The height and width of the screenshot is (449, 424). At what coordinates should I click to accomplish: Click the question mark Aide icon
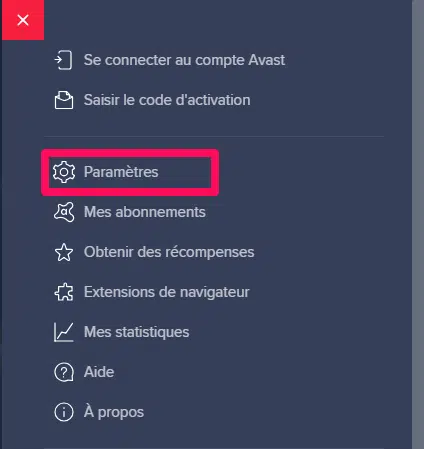(x=64, y=372)
